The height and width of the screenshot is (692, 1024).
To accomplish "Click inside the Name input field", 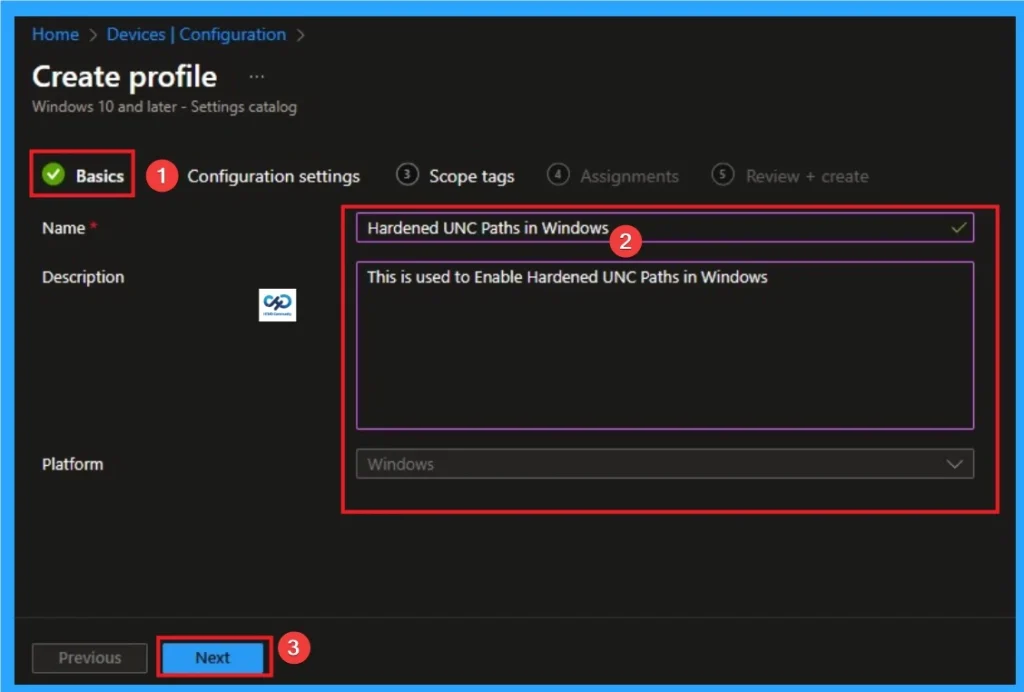I will (600, 228).
